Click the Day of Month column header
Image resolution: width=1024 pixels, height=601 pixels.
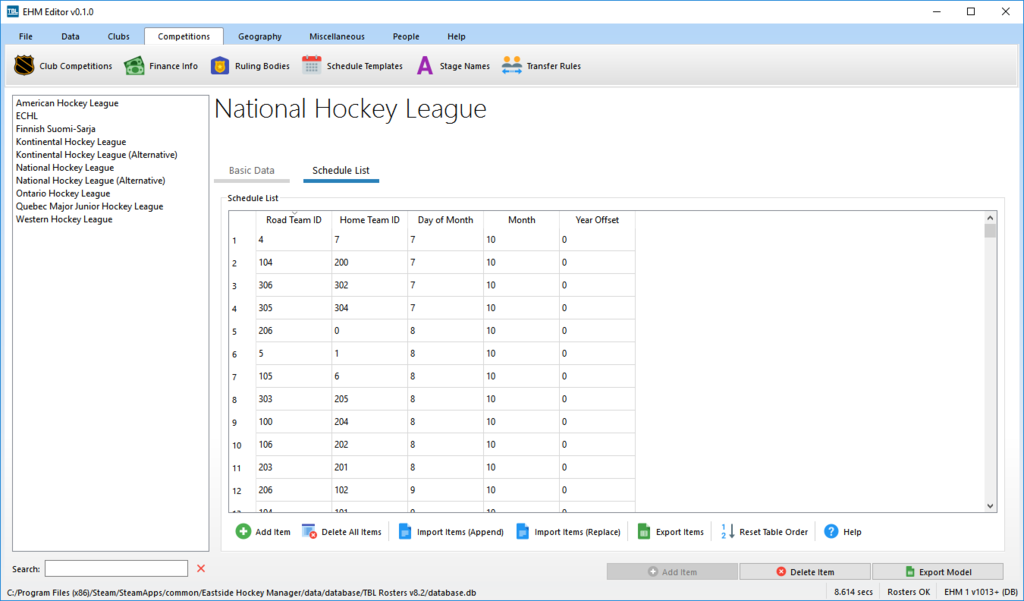pyautogui.click(x=445, y=220)
